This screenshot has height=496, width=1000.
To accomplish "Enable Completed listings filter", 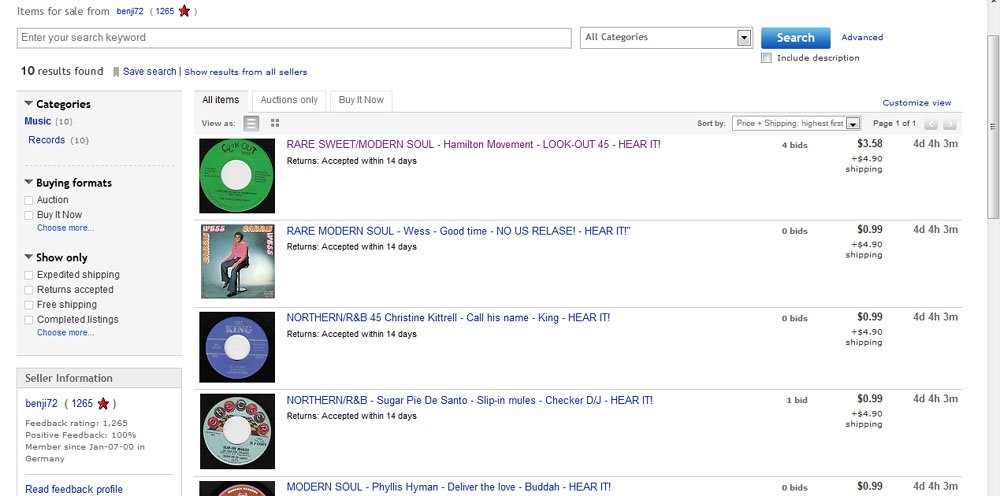I will (x=29, y=320).
